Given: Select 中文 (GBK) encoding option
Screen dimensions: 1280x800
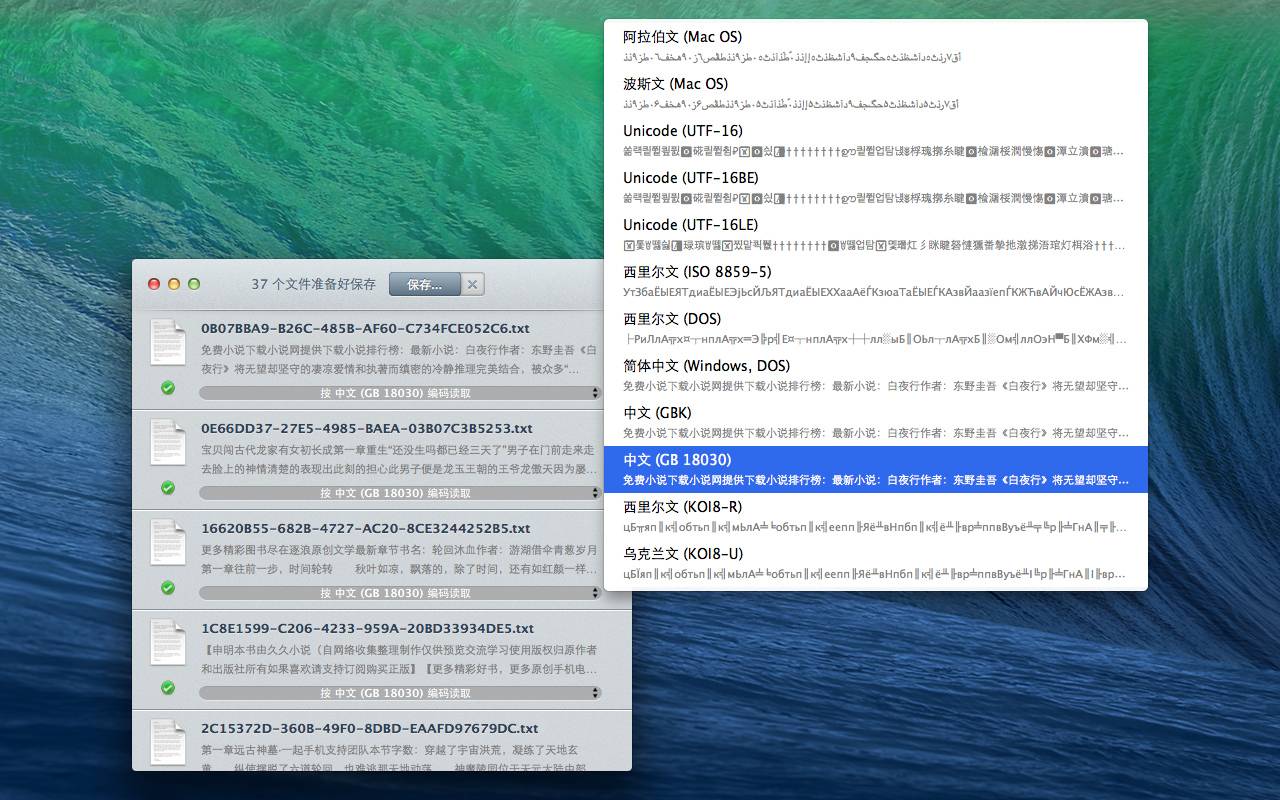Looking at the screenshot, I should coord(875,422).
